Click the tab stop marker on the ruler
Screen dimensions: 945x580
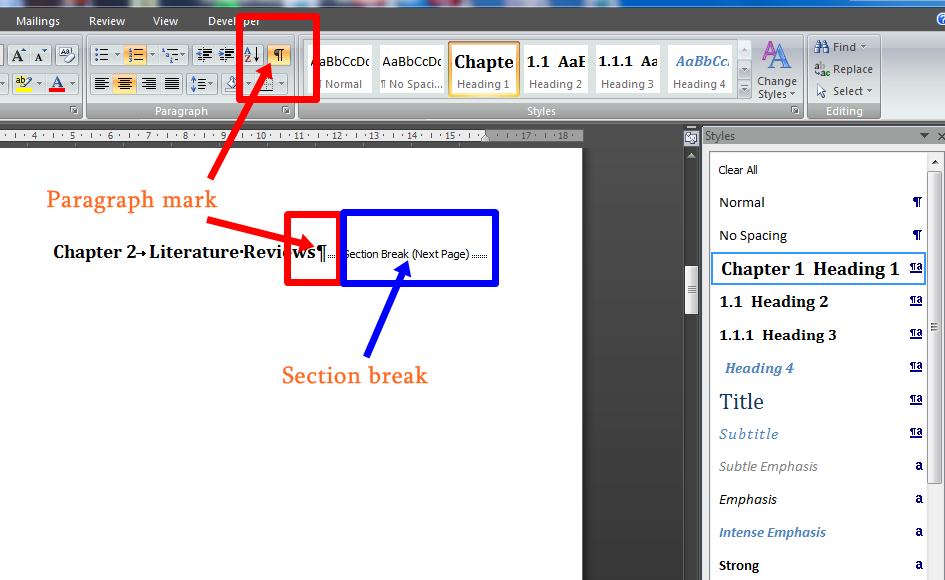coord(485,137)
